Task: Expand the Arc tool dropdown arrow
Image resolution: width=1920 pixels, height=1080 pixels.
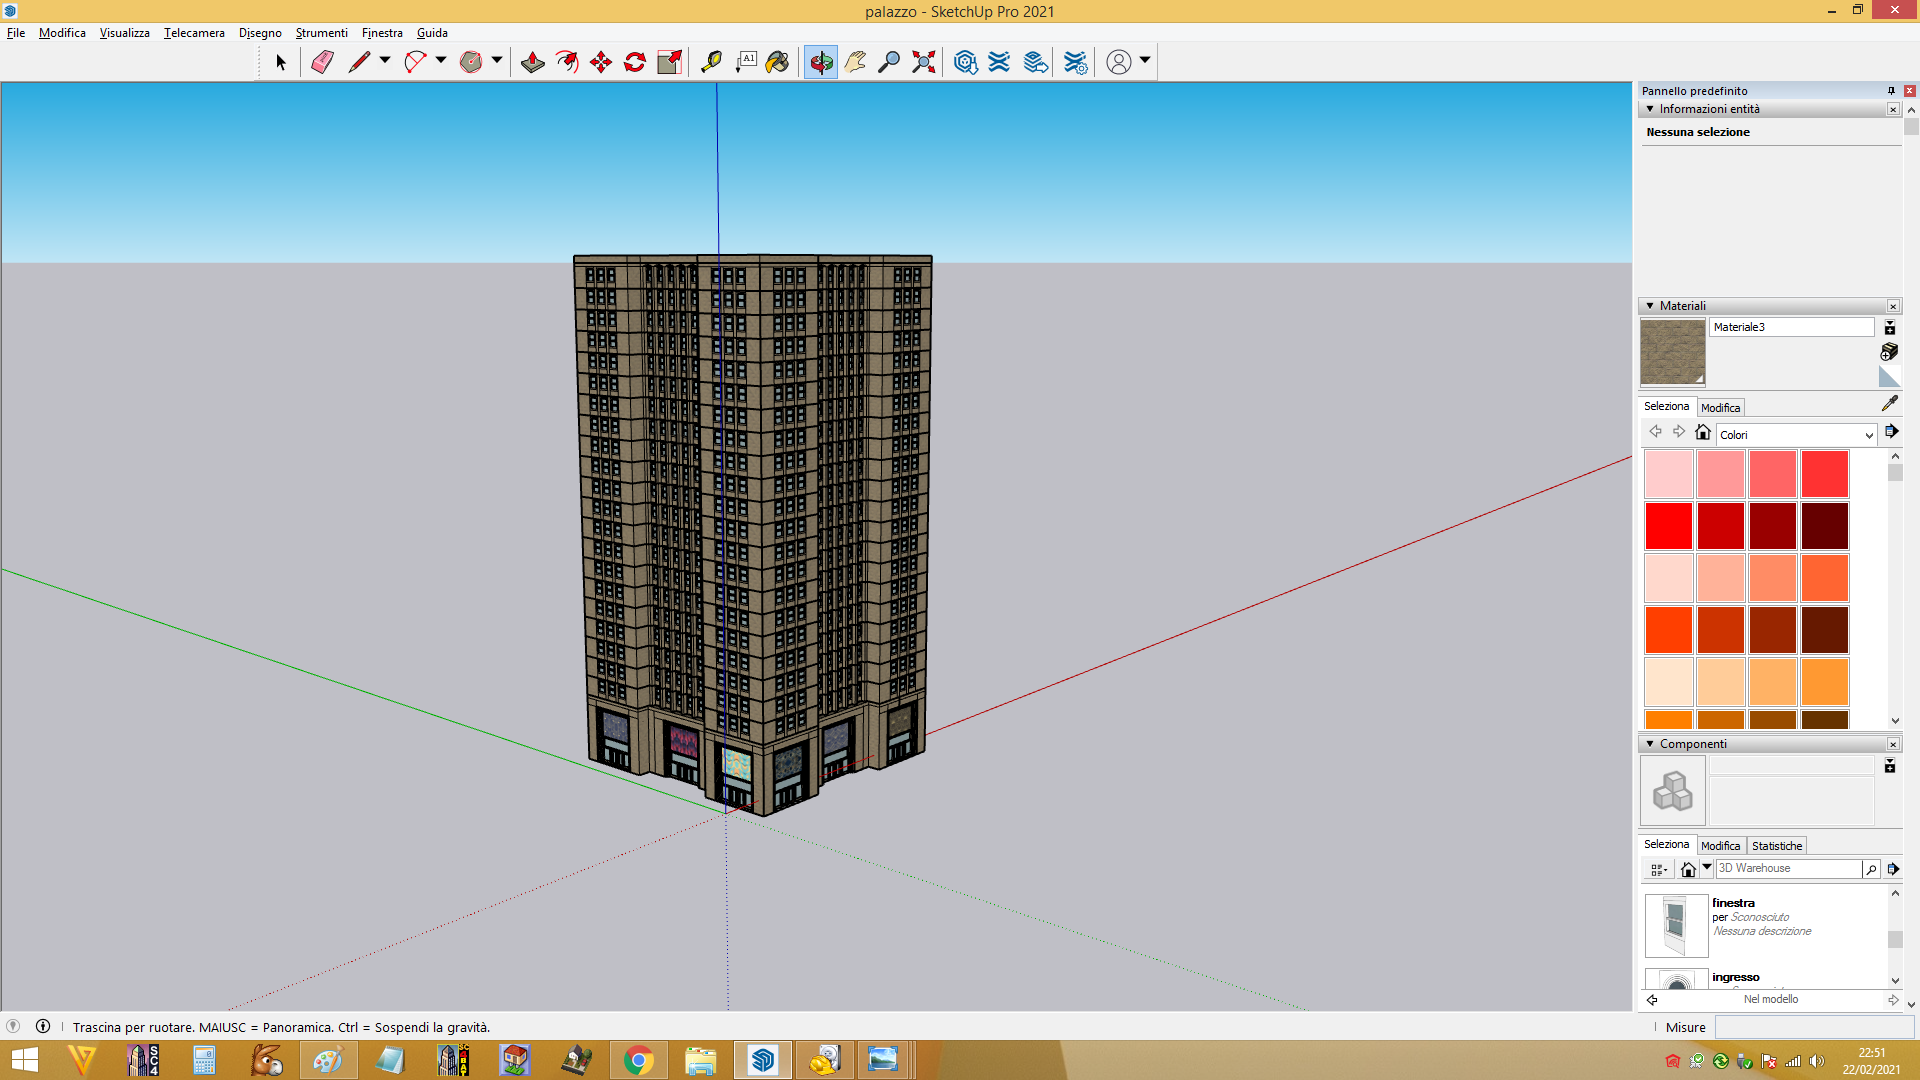Action: [441, 61]
